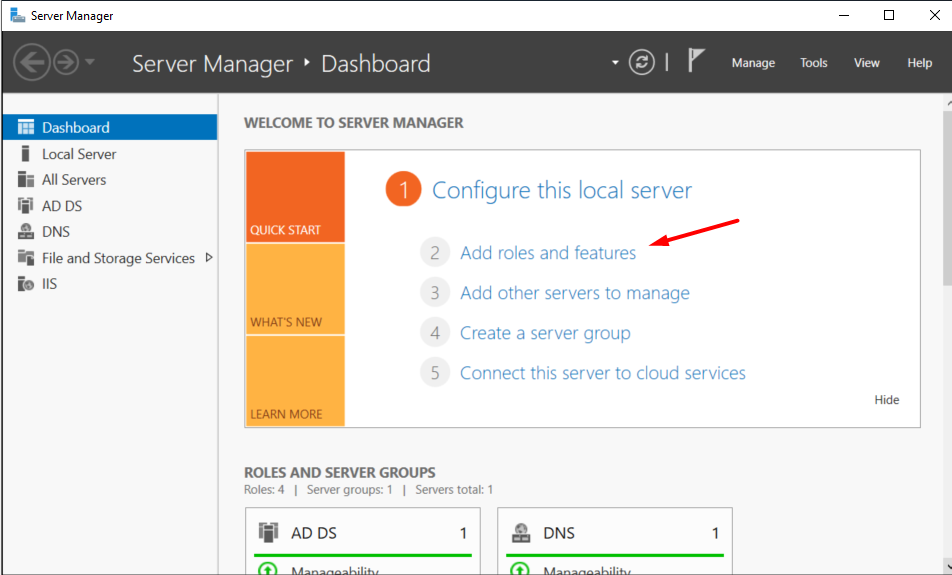The image size is (952, 575).
Task: Select All Servers in the sidebar
Action: click(x=74, y=180)
